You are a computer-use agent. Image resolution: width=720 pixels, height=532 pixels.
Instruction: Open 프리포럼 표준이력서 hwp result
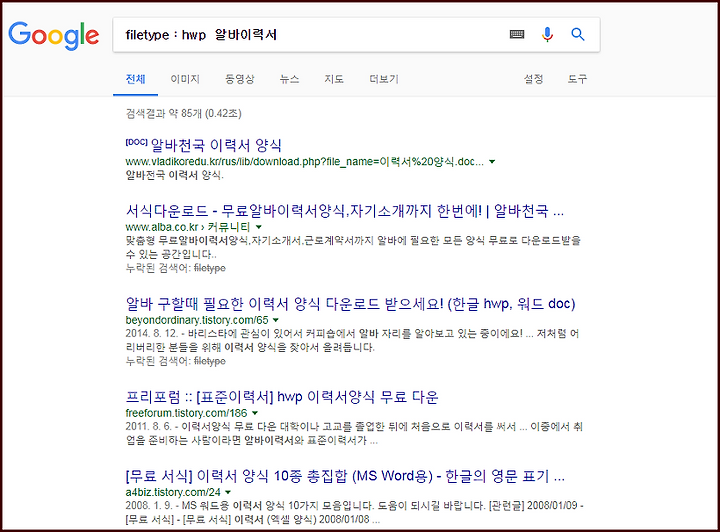pos(282,397)
